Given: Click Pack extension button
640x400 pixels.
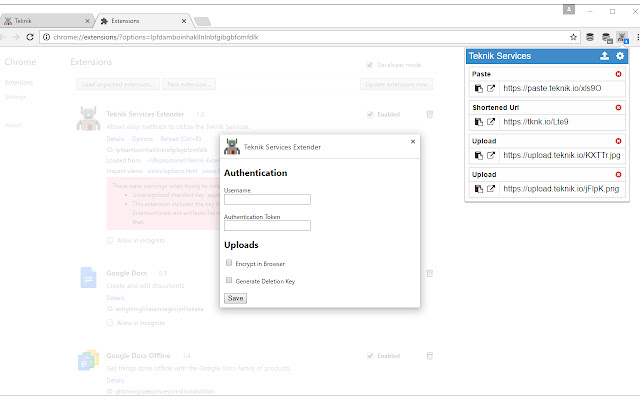Looking at the screenshot, I should point(189,84).
